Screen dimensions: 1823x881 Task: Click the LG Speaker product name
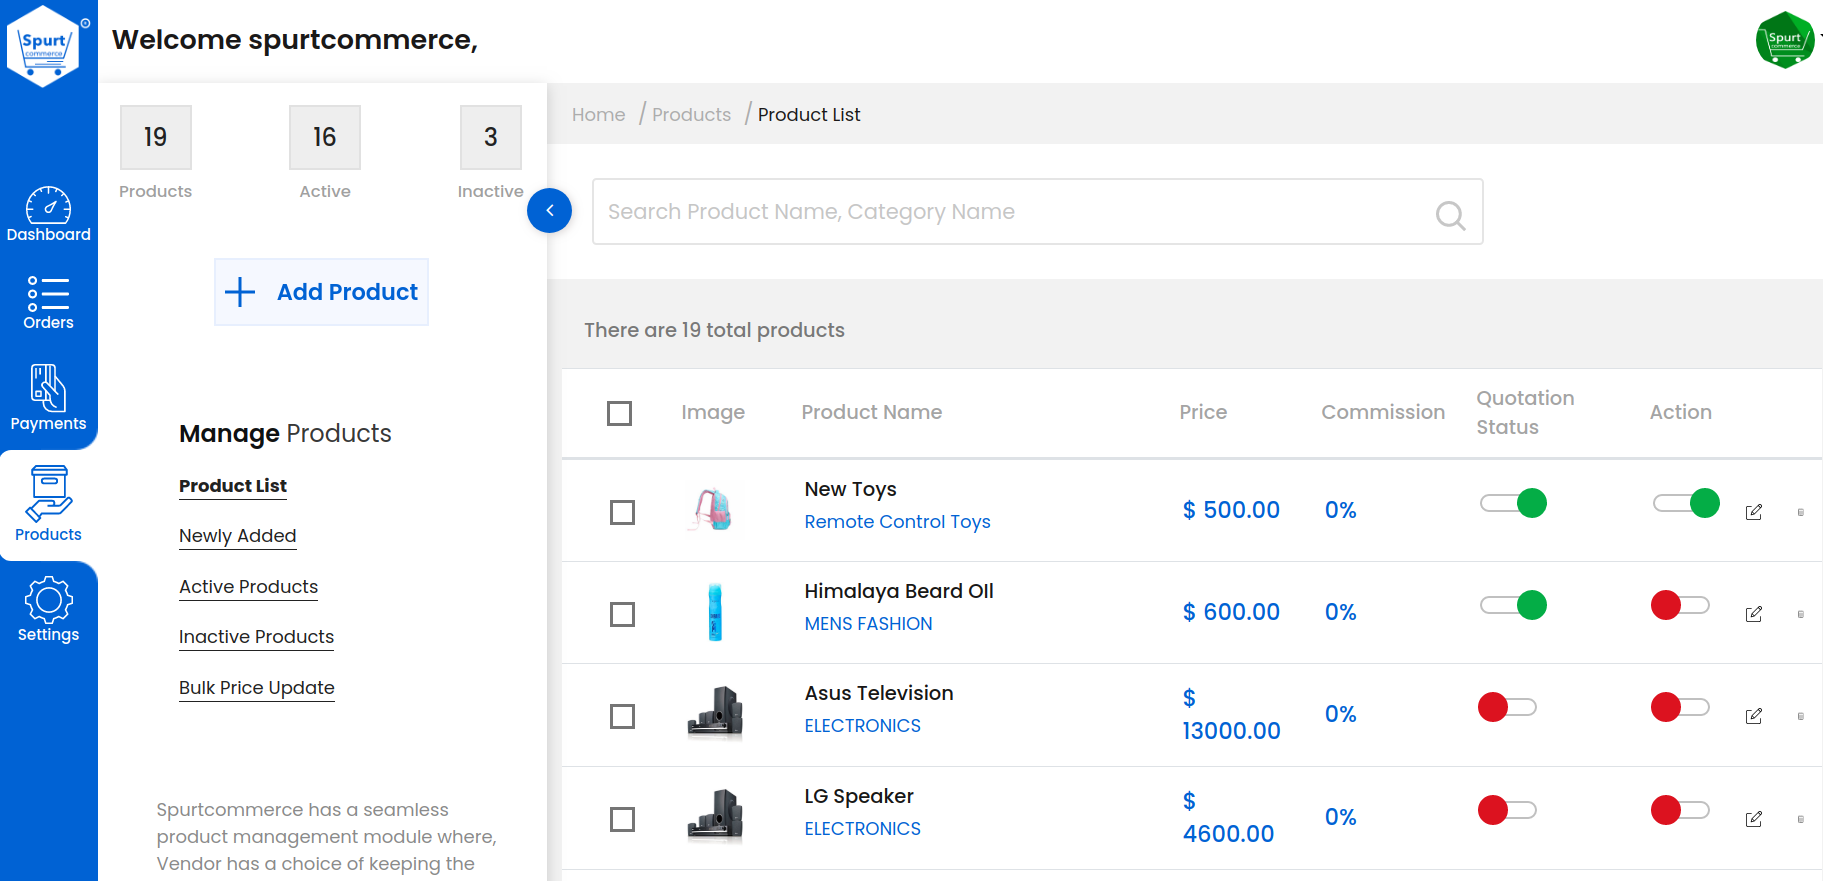pos(859,797)
